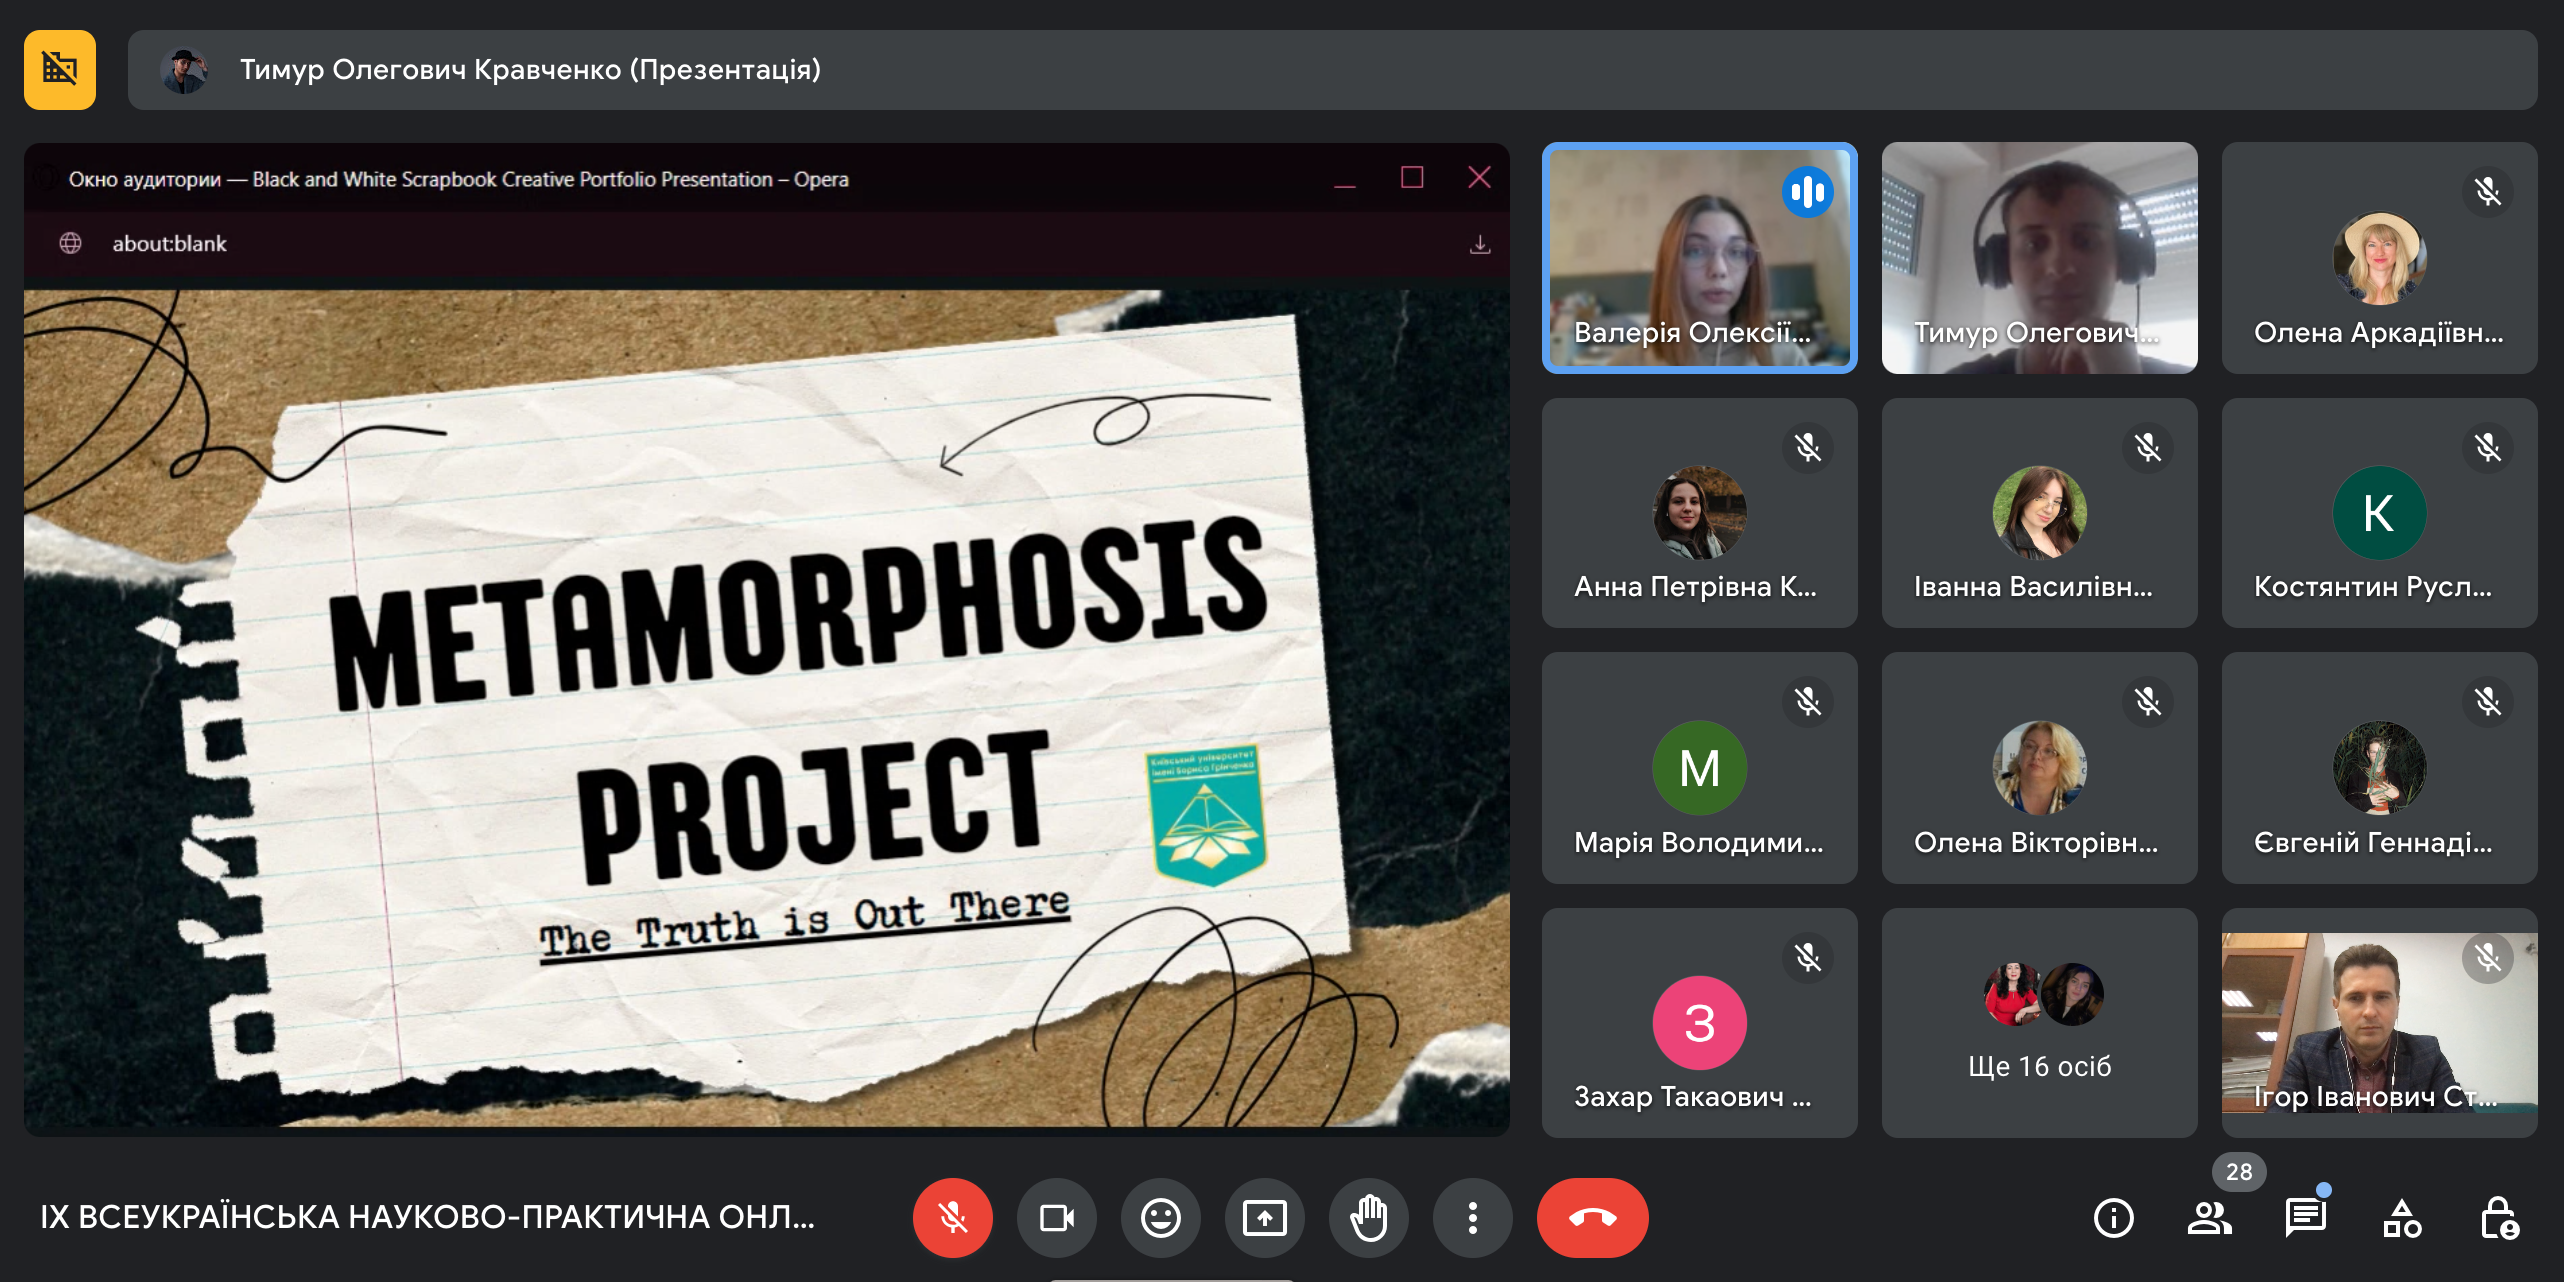Click Тимур Олегович Кравченко presentation title bar
Screen dimensions: 2564x1282
530,69
